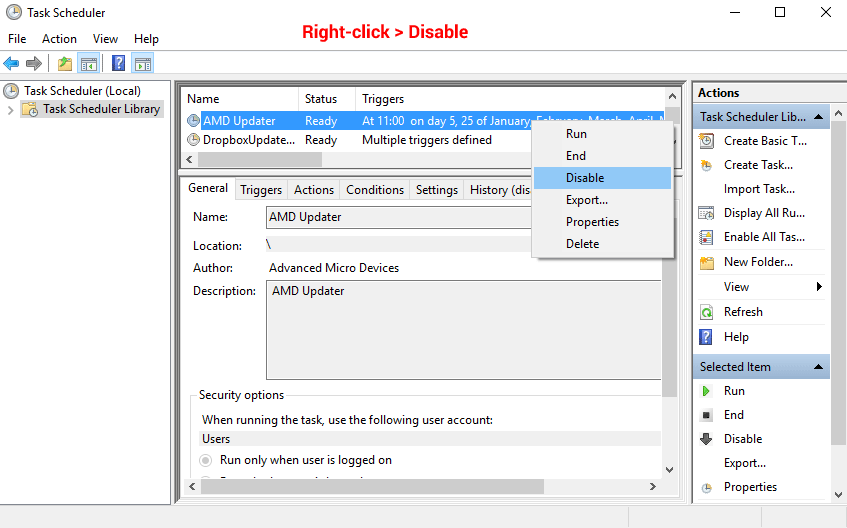
Task: Click the AMD Updater task clock icon
Action: pos(193,121)
